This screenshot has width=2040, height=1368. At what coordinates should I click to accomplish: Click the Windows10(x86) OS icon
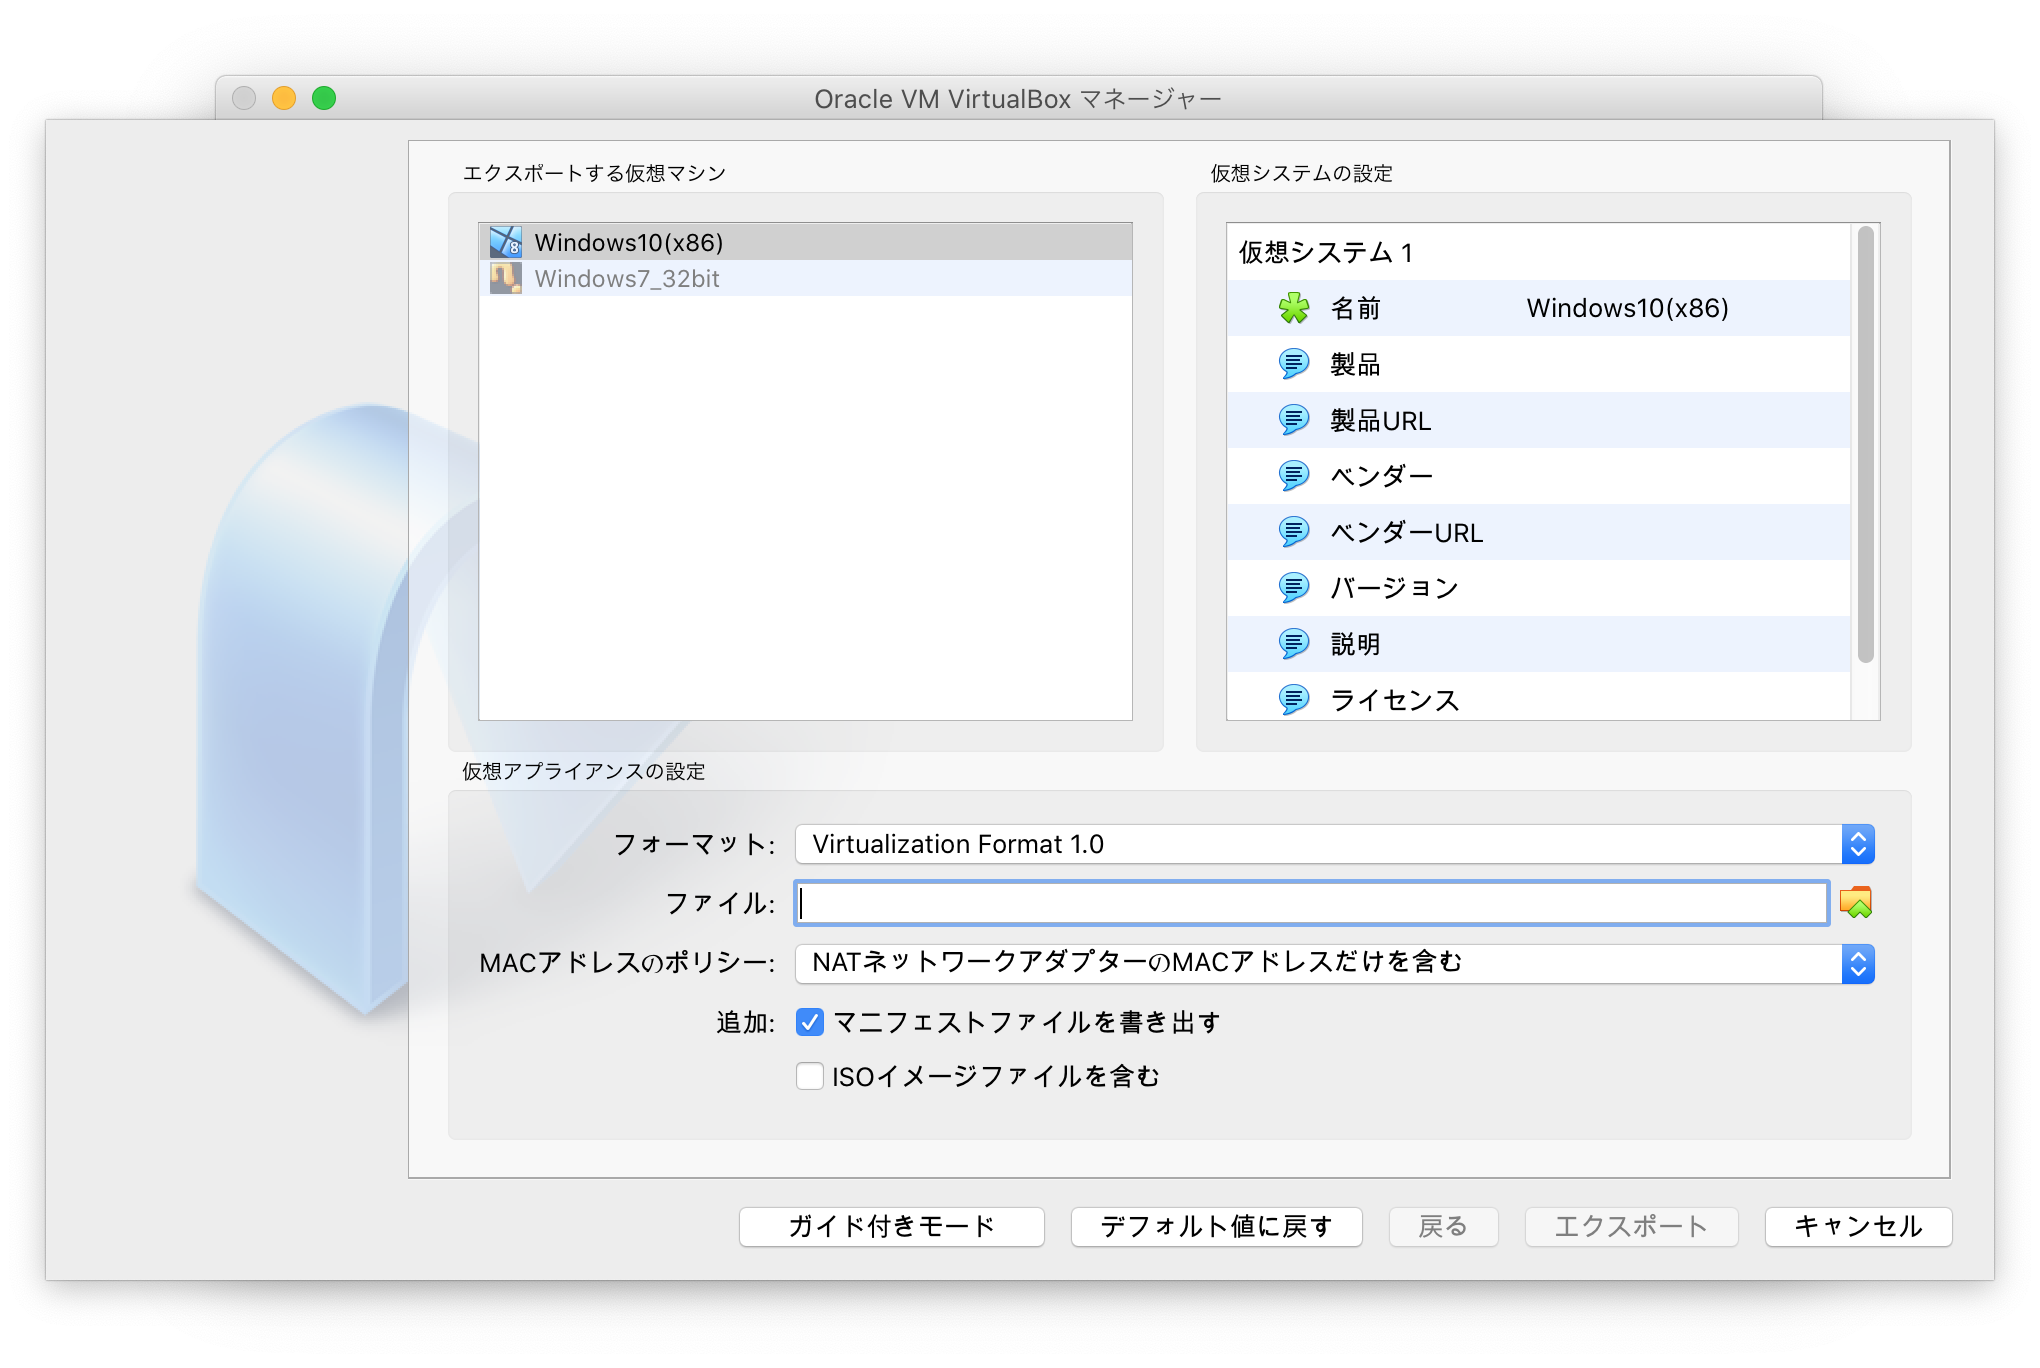point(508,241)
